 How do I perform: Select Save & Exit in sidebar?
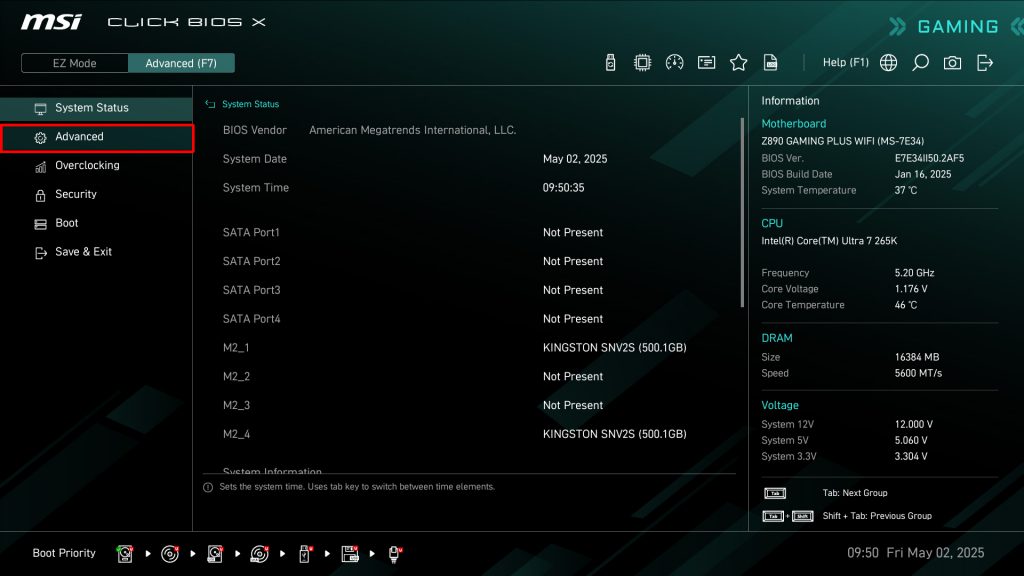[x=97, y=252]
